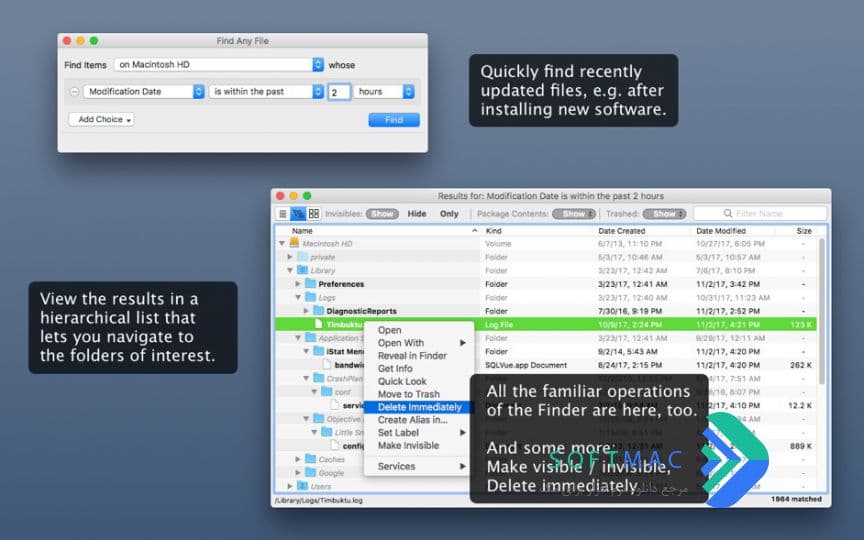The width and height of the screenshot is (864, 540).
Task: Open the Add Choice dropdown
Action: coord(101,120)
